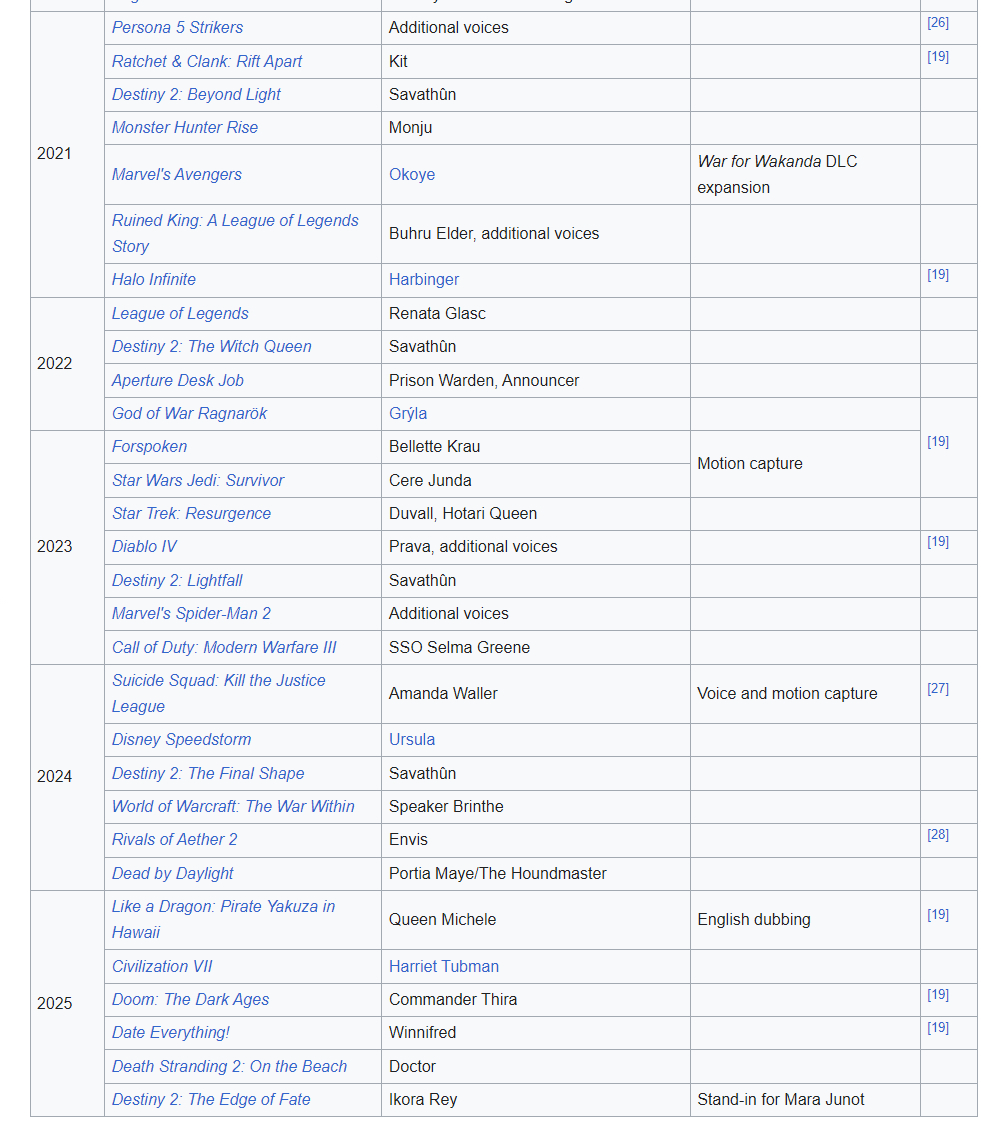Open Marvel's Spider-Man 2 link
981x1129 pixels.
tap(192, 613)
